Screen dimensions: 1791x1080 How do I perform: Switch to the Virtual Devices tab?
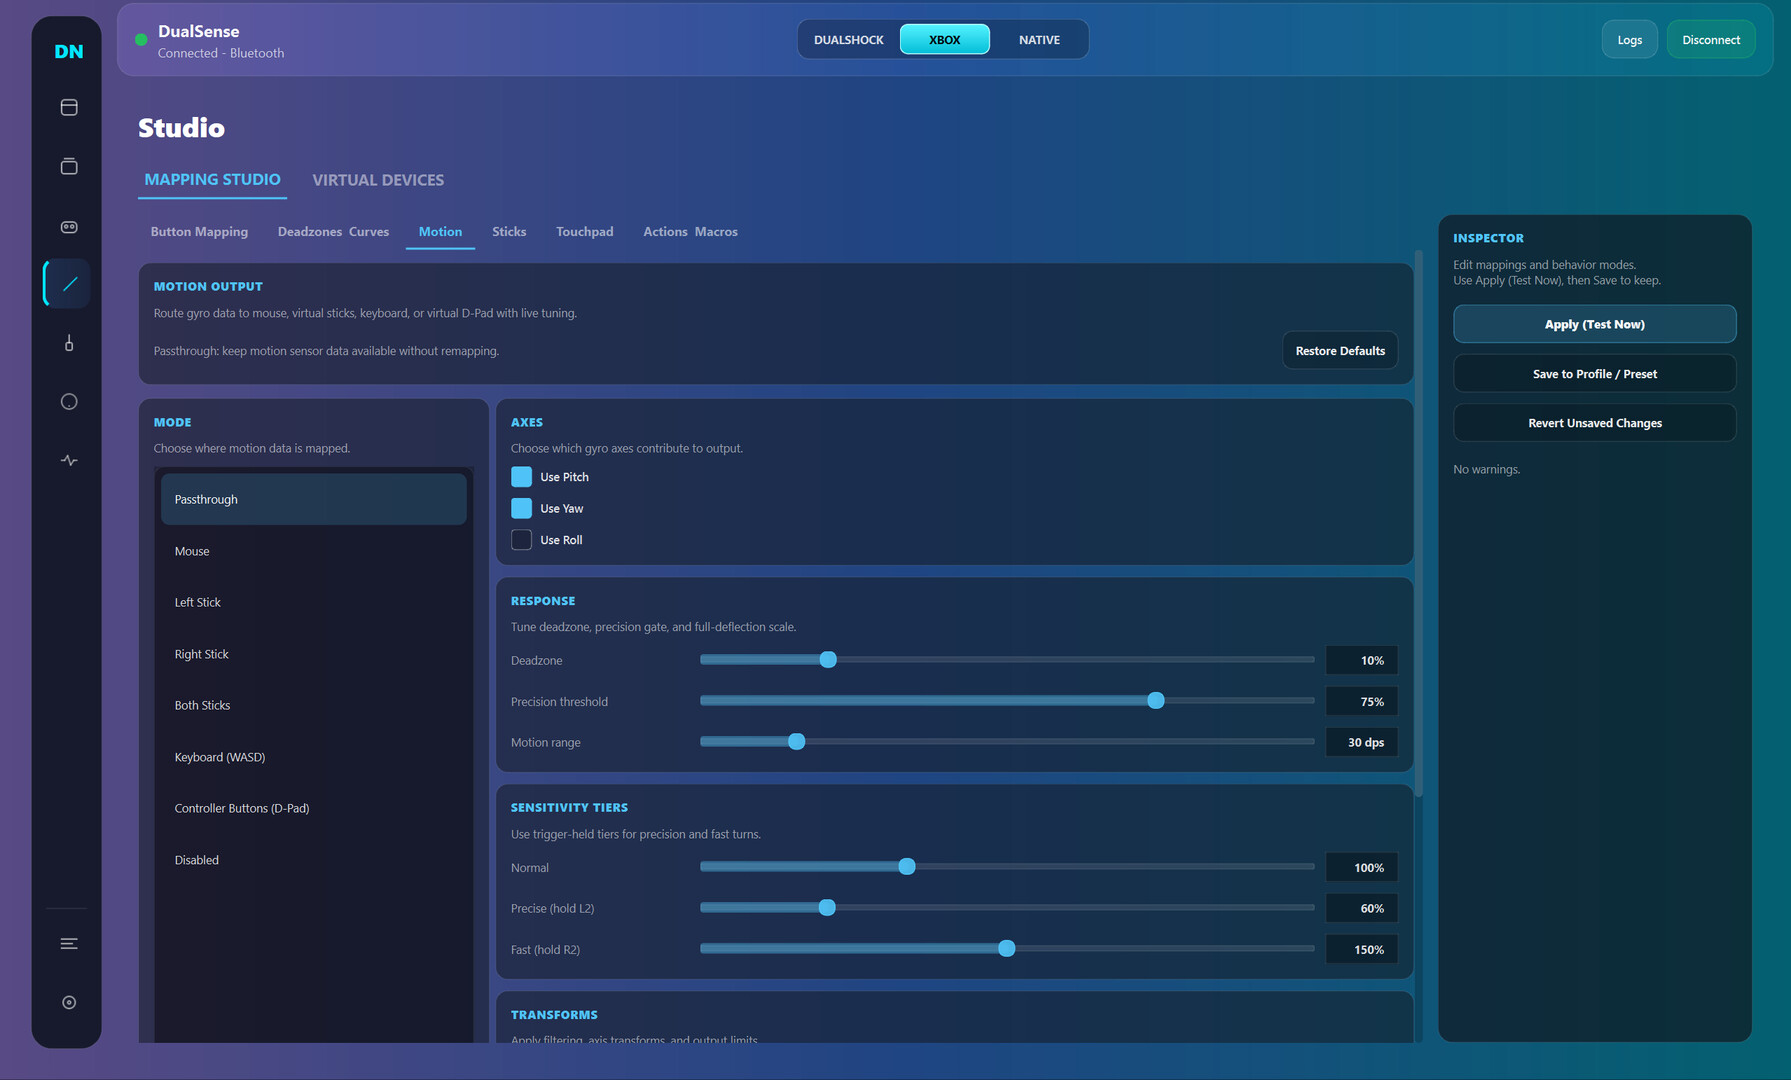tap(377, 180)
